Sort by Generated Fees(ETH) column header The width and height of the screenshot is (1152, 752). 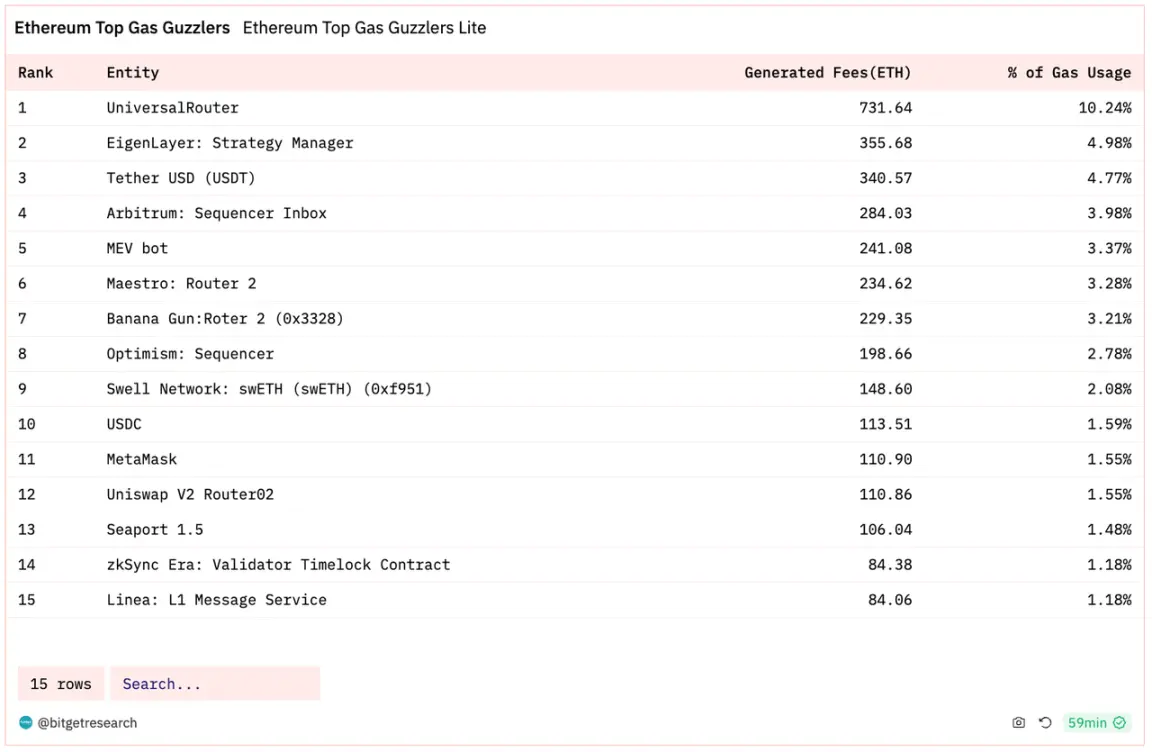828,72
